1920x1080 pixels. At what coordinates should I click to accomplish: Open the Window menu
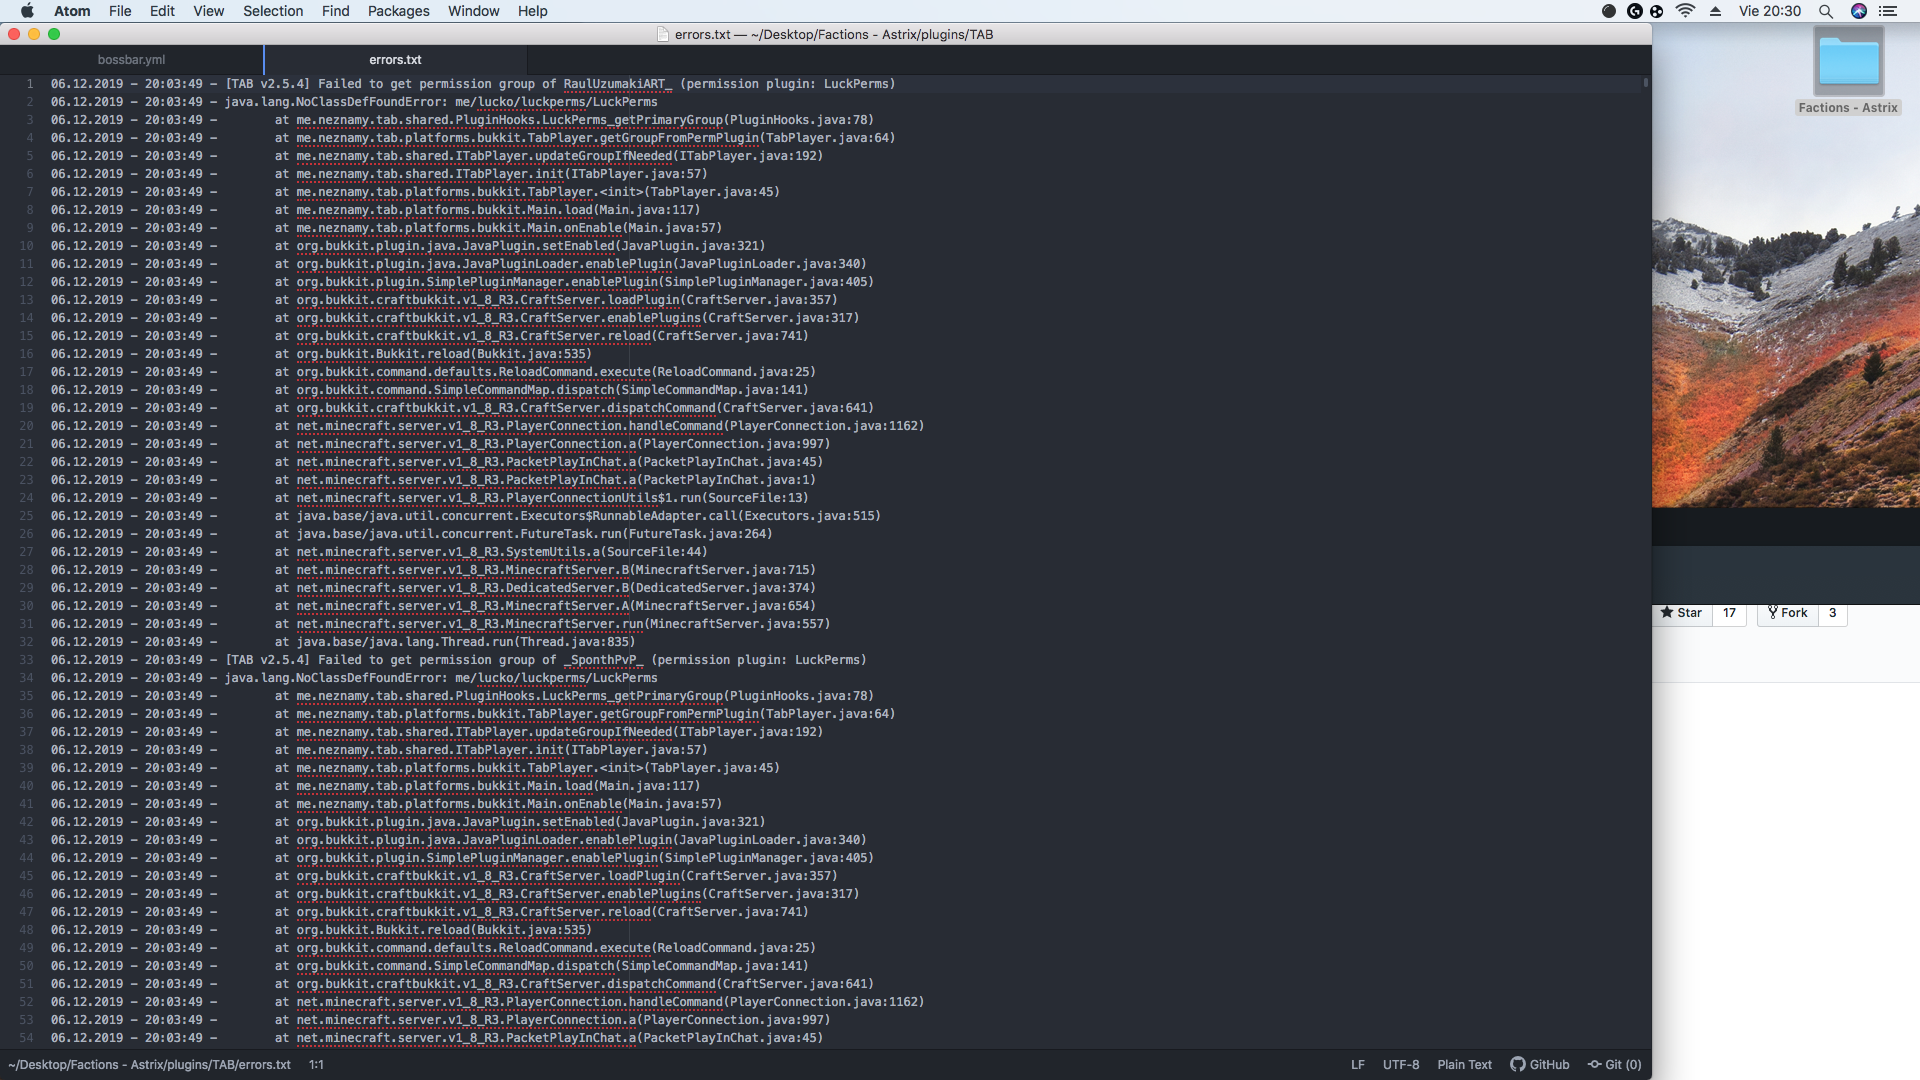click(473, 11)
